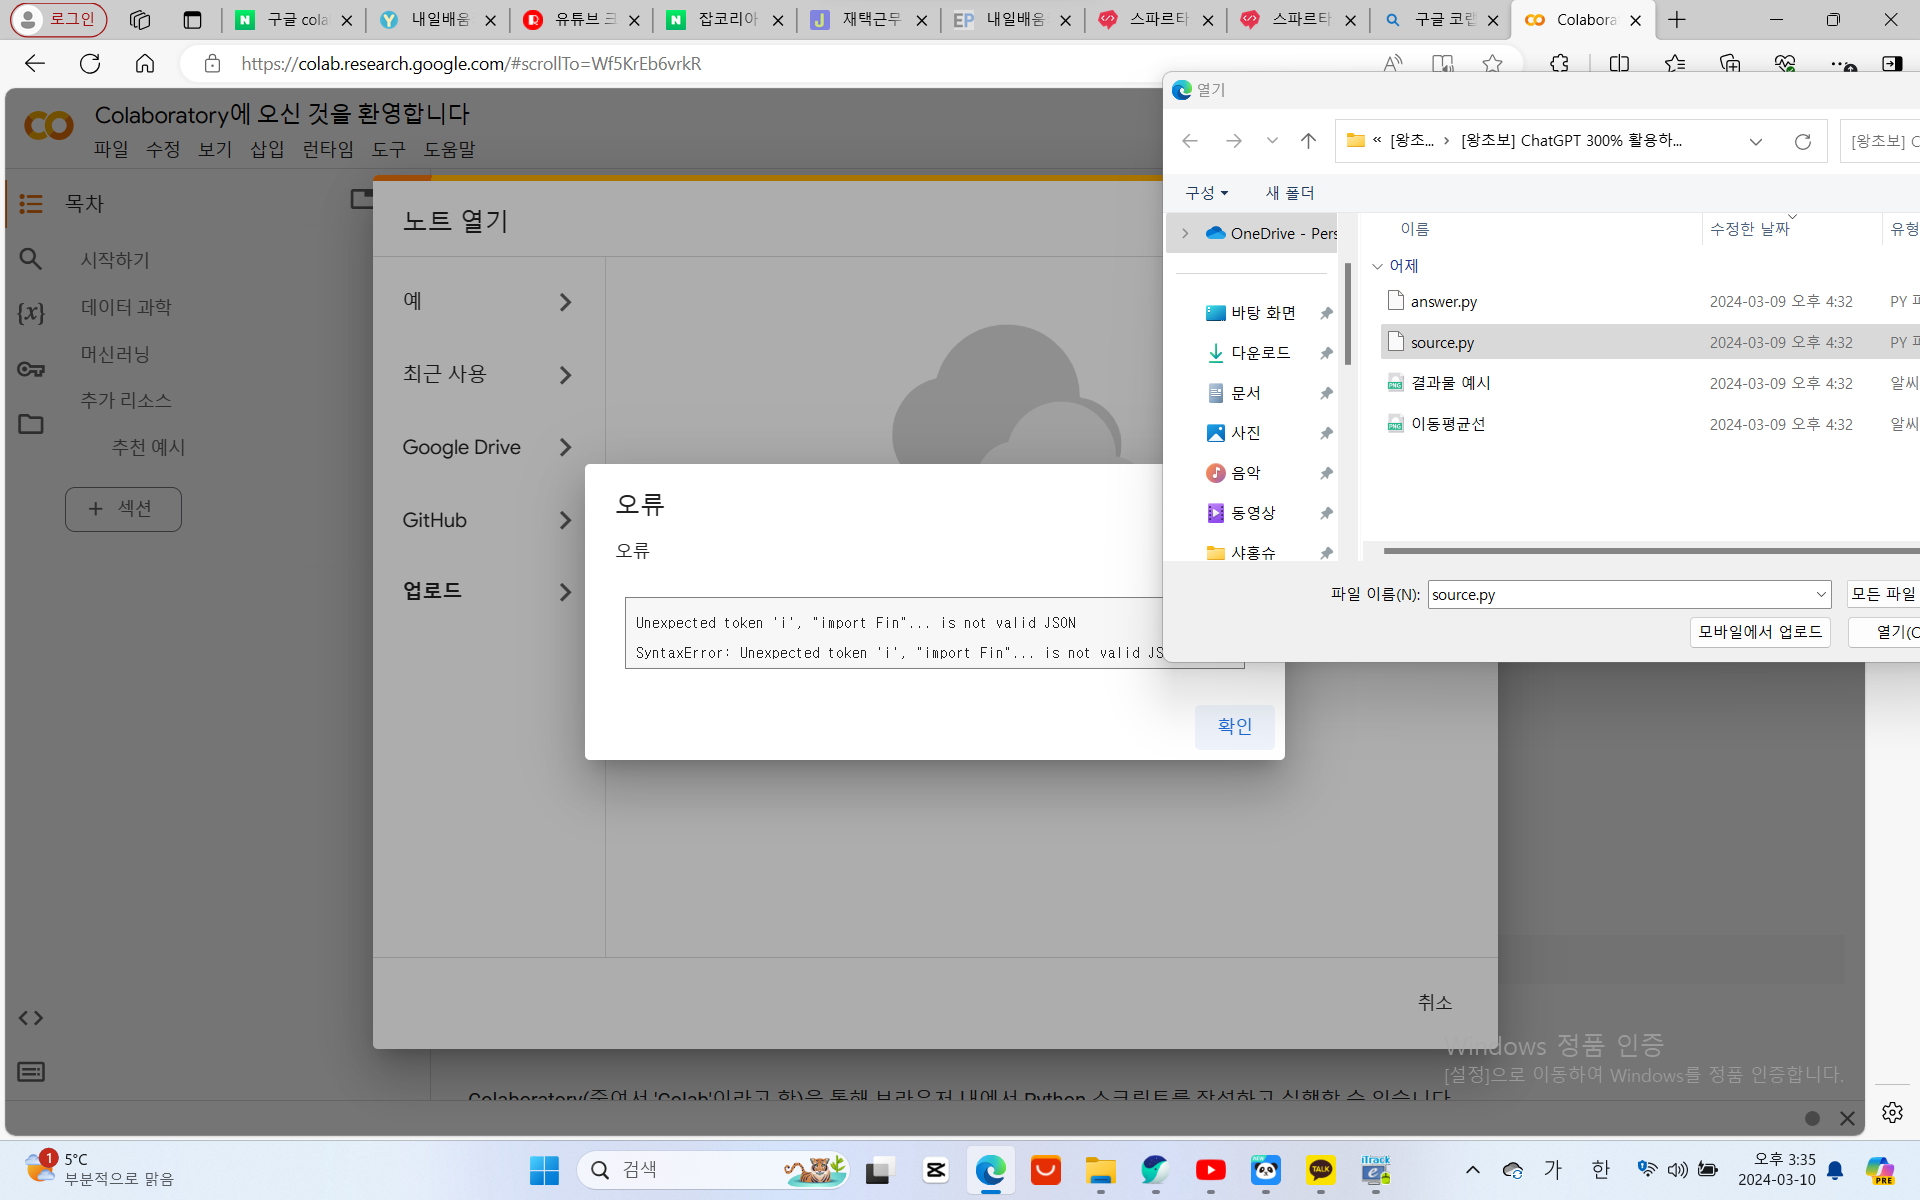Click the 새 폴더 button
This screenshot has height=1200, width=1920.
tap(1290, 193)
